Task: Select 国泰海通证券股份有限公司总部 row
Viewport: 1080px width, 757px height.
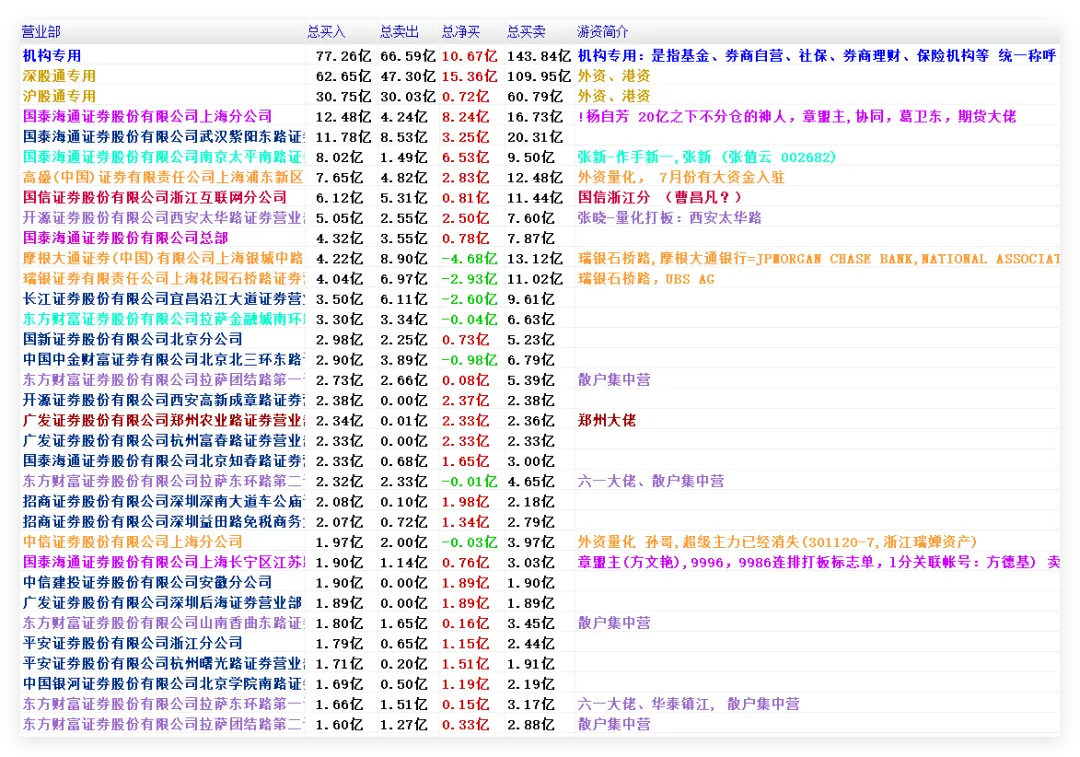Action: pyautogui.click(x=125, y=238)
